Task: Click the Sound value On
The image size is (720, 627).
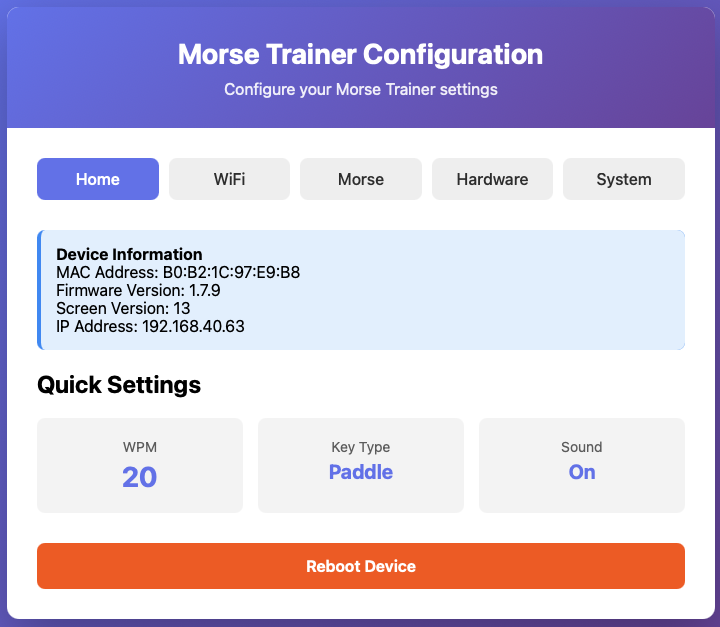Action: click(582, 472)
